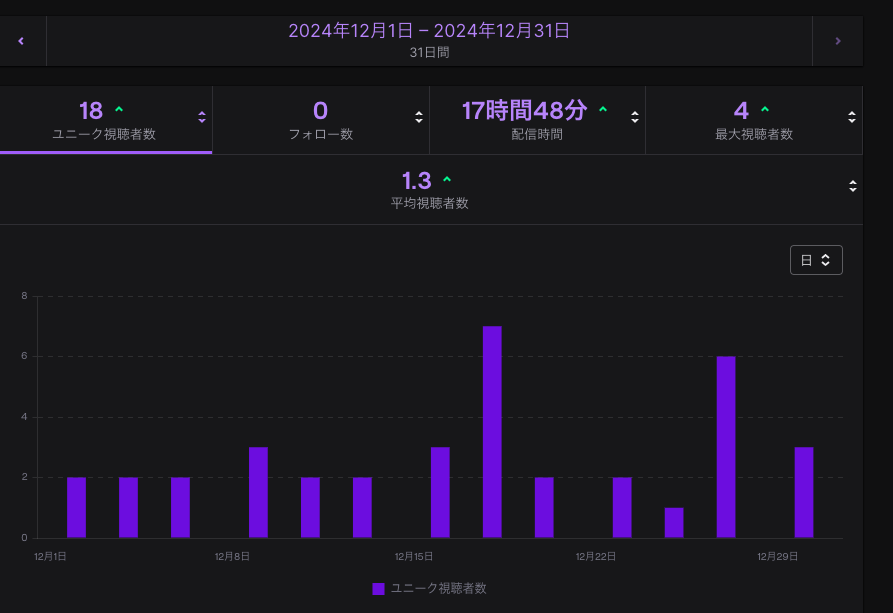893x613 pixels.
Task: Click the purple legend swatch for ユニーク視聴者数
Action: pos(378,589)
